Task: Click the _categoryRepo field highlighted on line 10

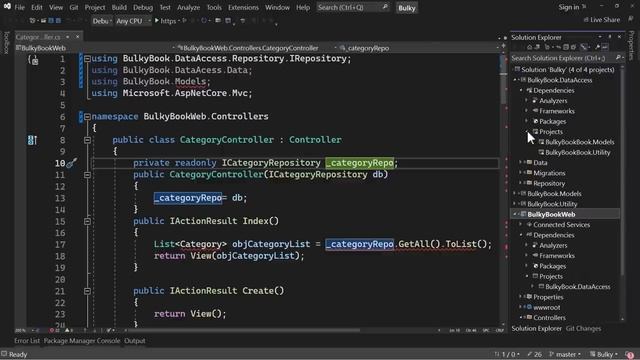Action: (x=360, y=163)
